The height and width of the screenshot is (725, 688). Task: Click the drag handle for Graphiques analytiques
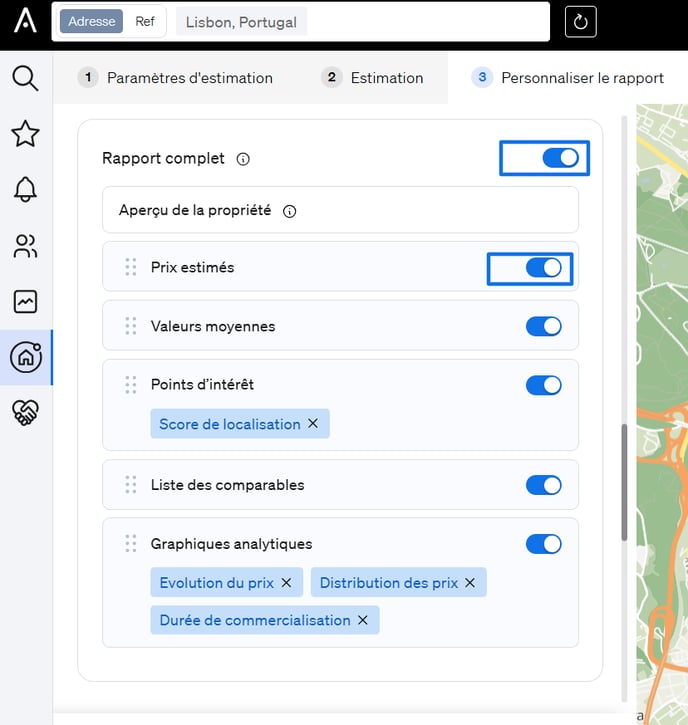click(x=130, y=544)
